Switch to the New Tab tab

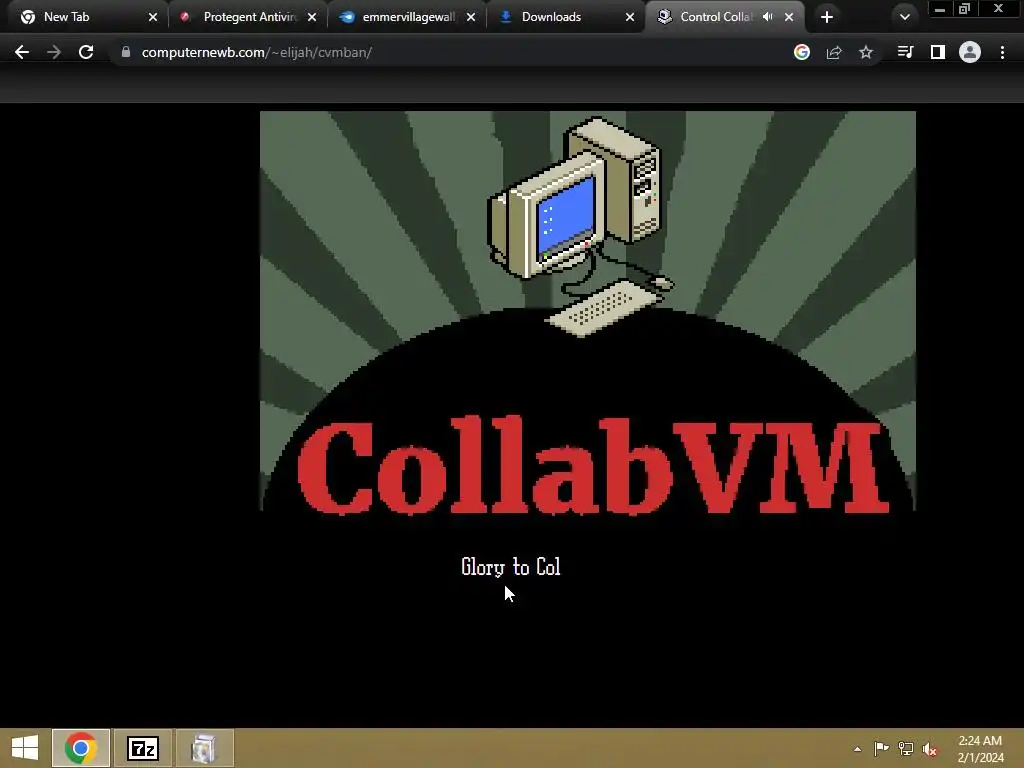[x=86, y=17]
